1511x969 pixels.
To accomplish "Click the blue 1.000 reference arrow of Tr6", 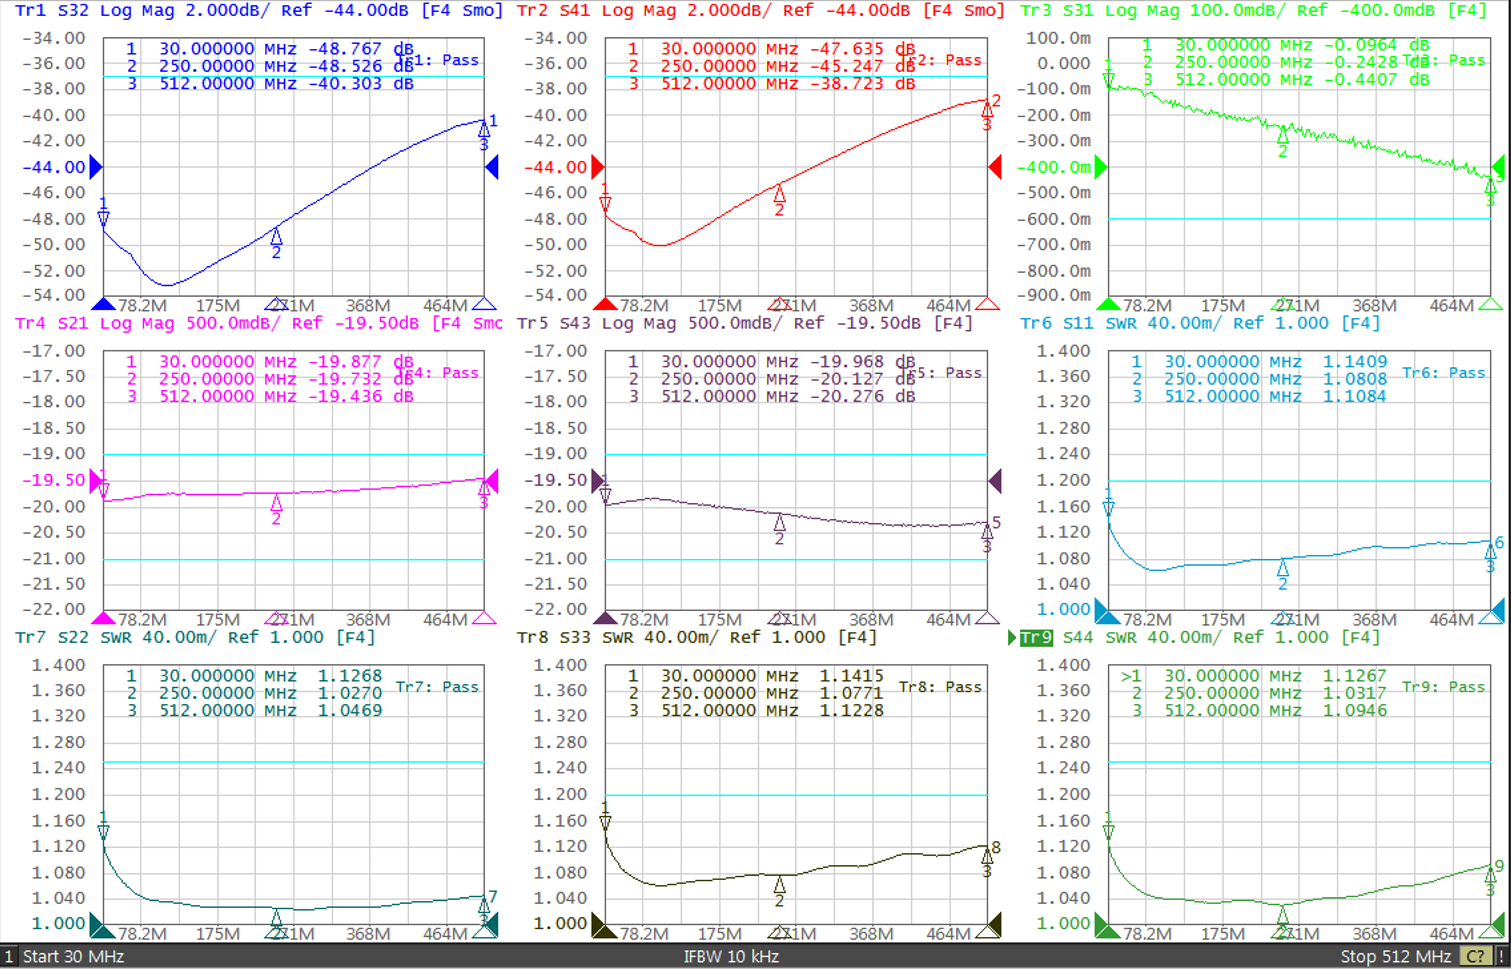I will [1101, 609].
